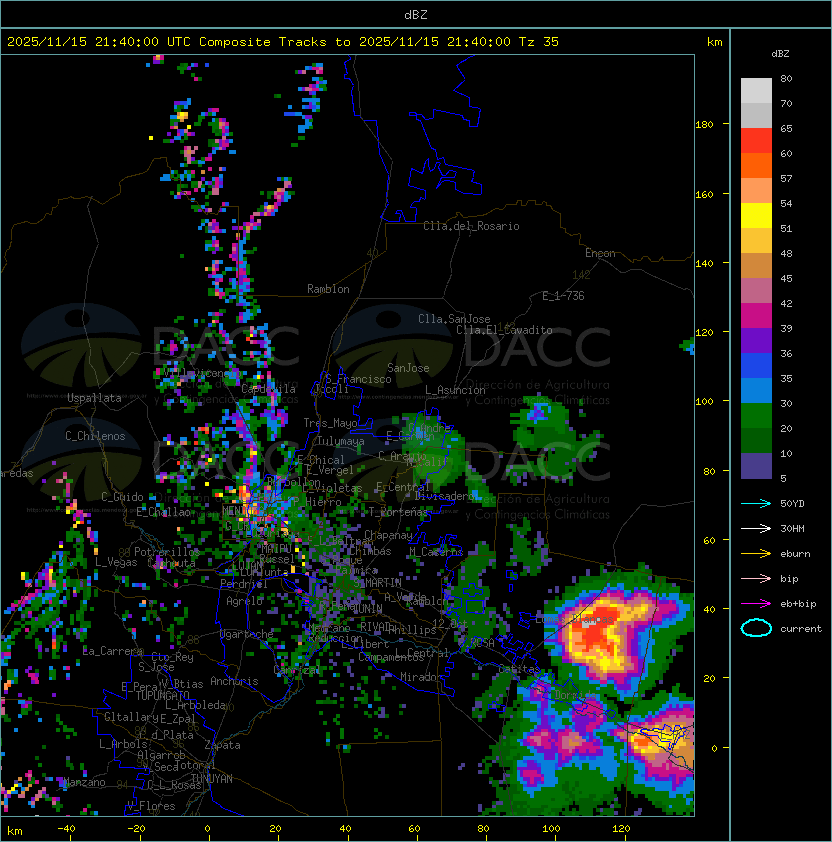Click the '120' tick on horizontal axis
The width and height of the screenshot is (832, 842).
621,829
